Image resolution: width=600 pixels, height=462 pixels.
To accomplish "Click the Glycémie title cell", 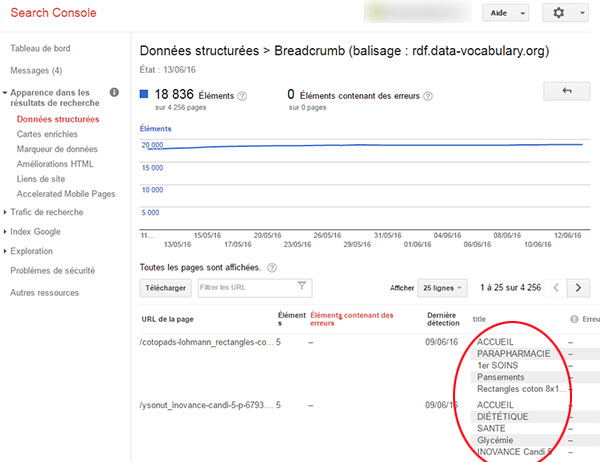I will [x=495, y=440].
